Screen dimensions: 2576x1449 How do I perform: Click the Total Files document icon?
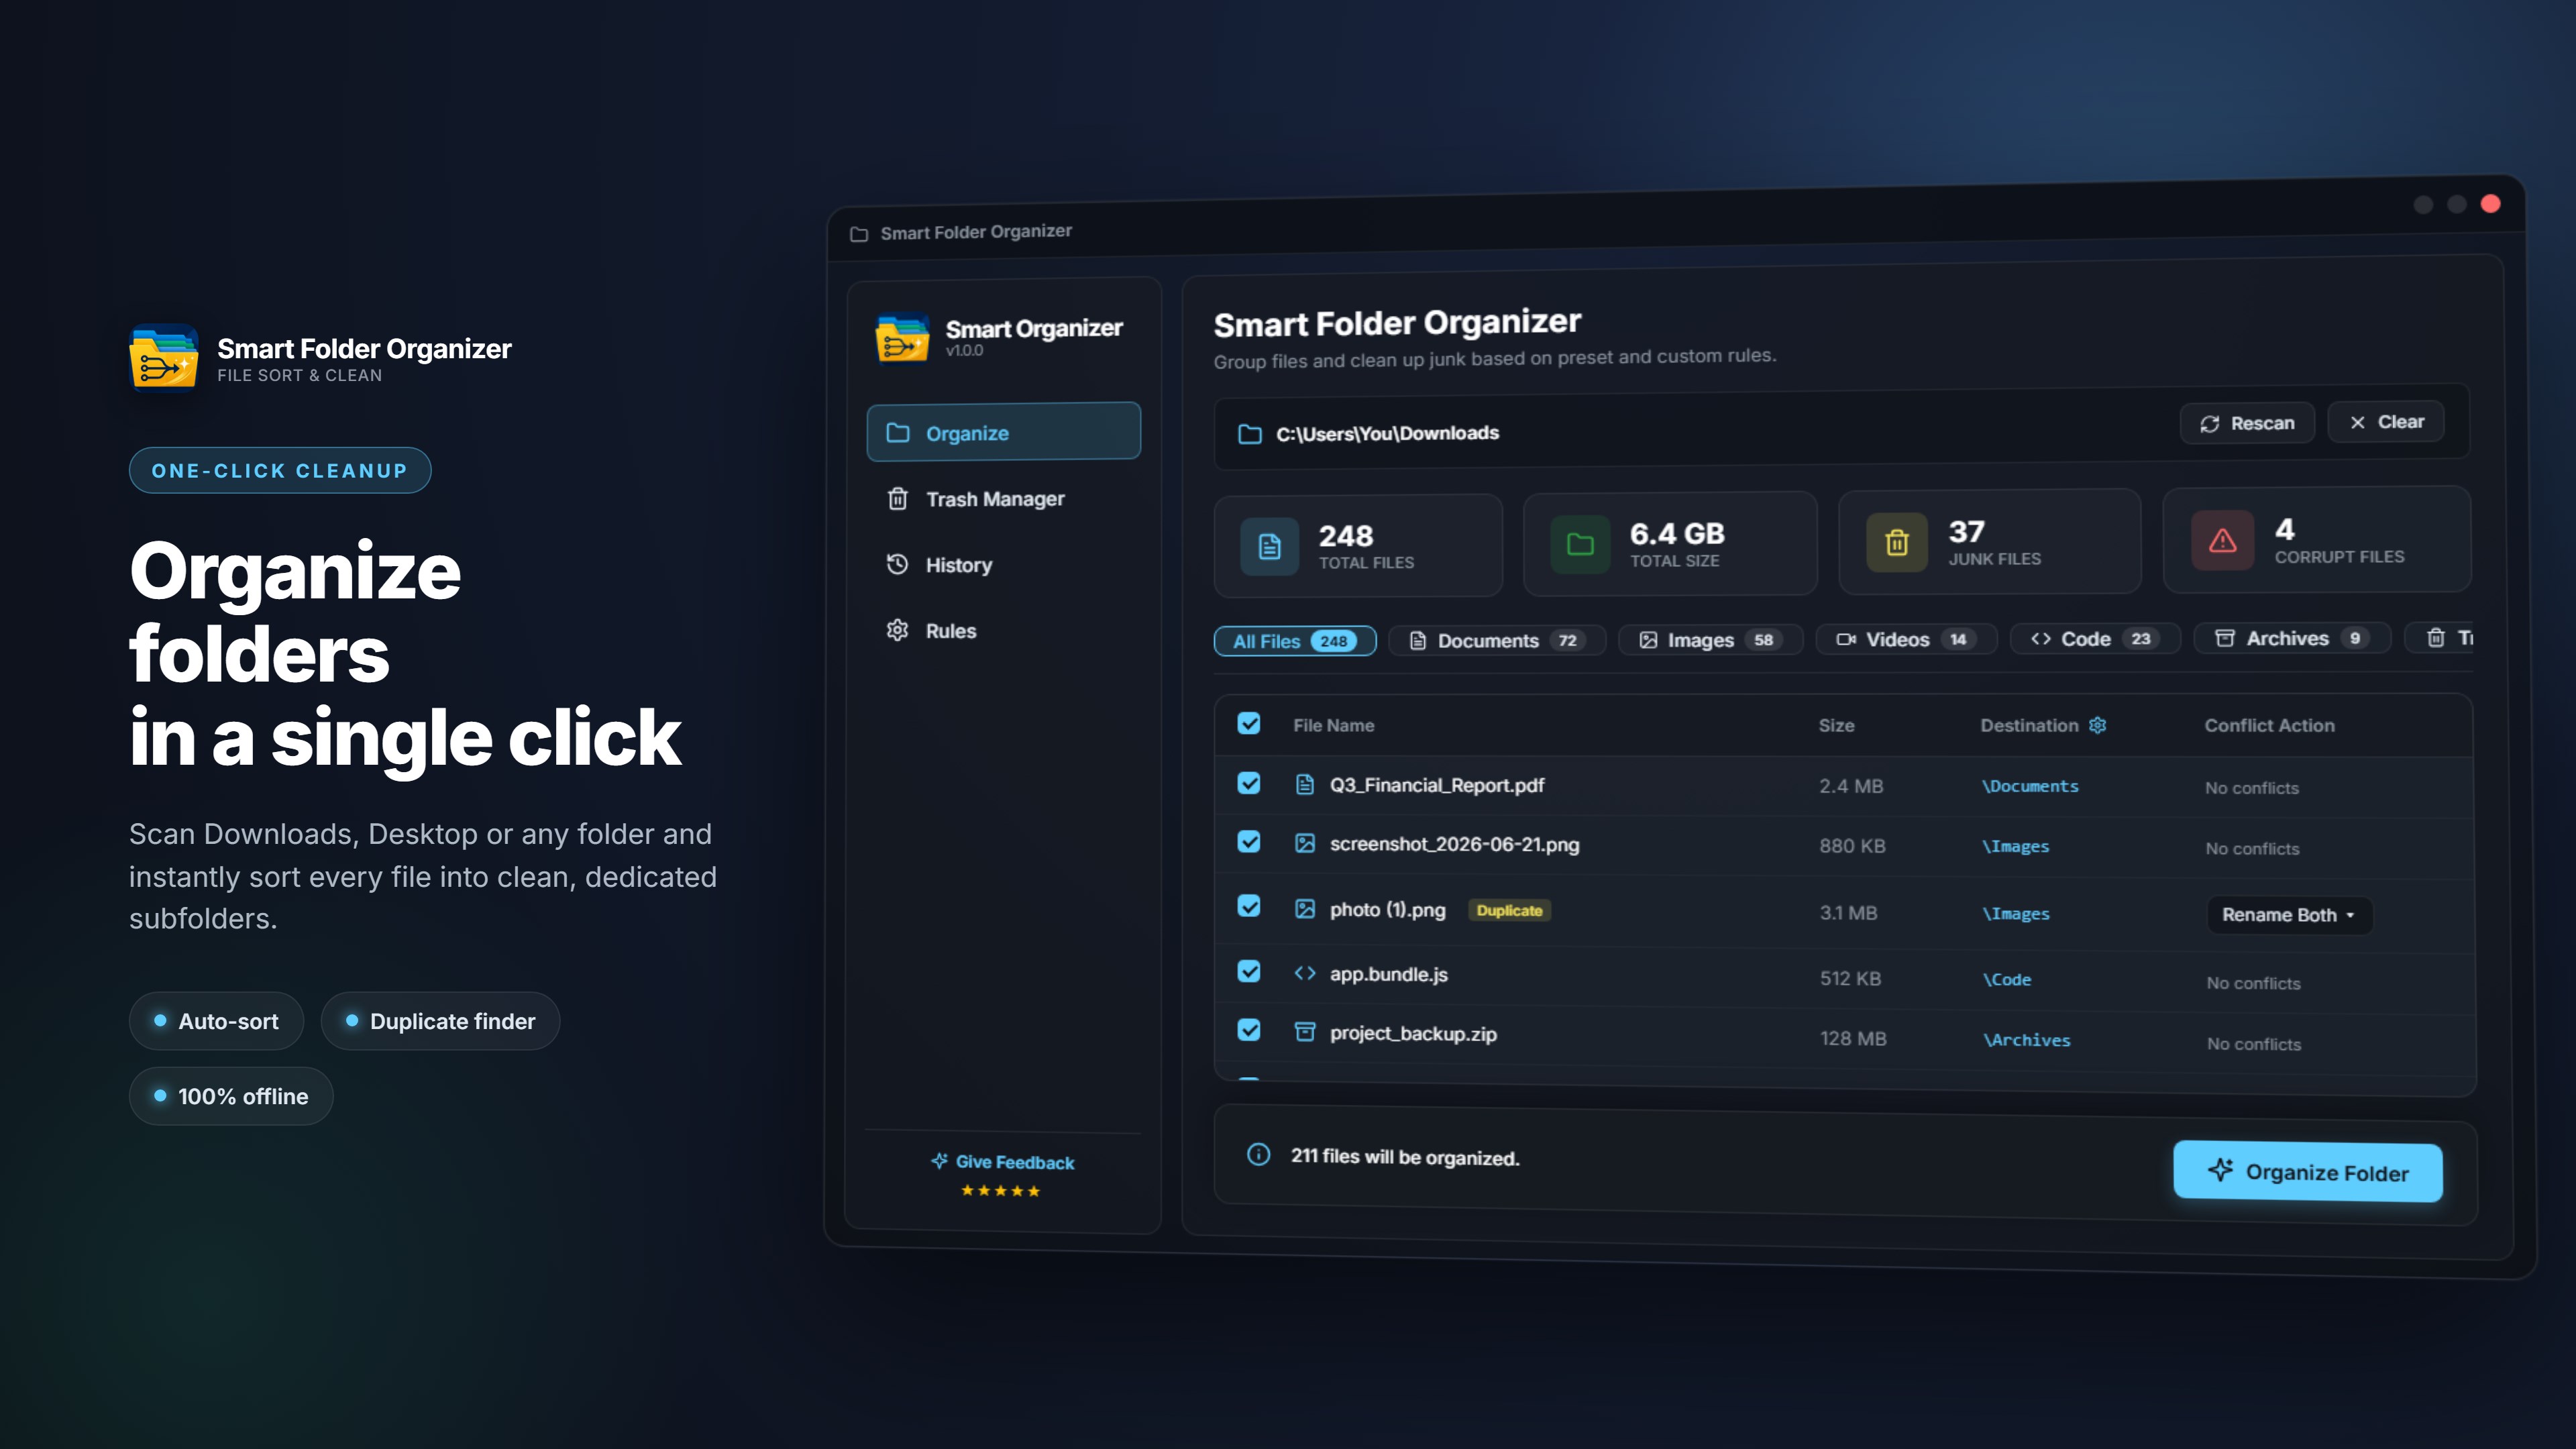pyautogui.click(x=1269, y=546)
